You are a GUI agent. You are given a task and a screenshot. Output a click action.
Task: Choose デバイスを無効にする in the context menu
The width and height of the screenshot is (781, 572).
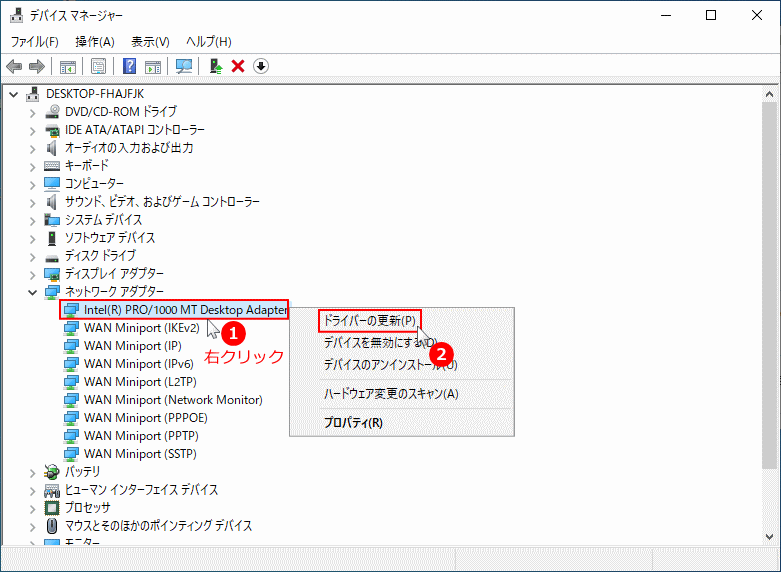(401, 342)
